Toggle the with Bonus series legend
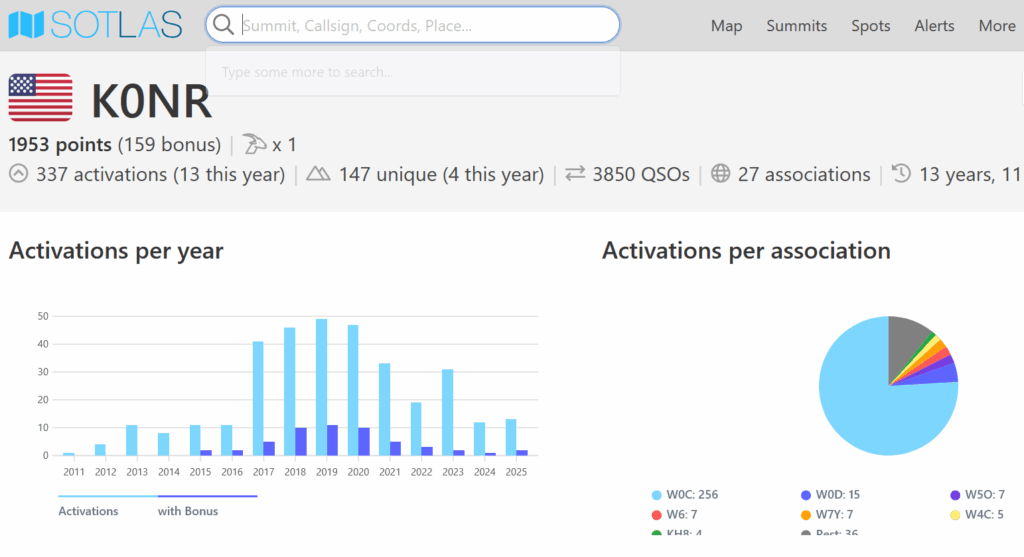 click(x=188, y=511)
